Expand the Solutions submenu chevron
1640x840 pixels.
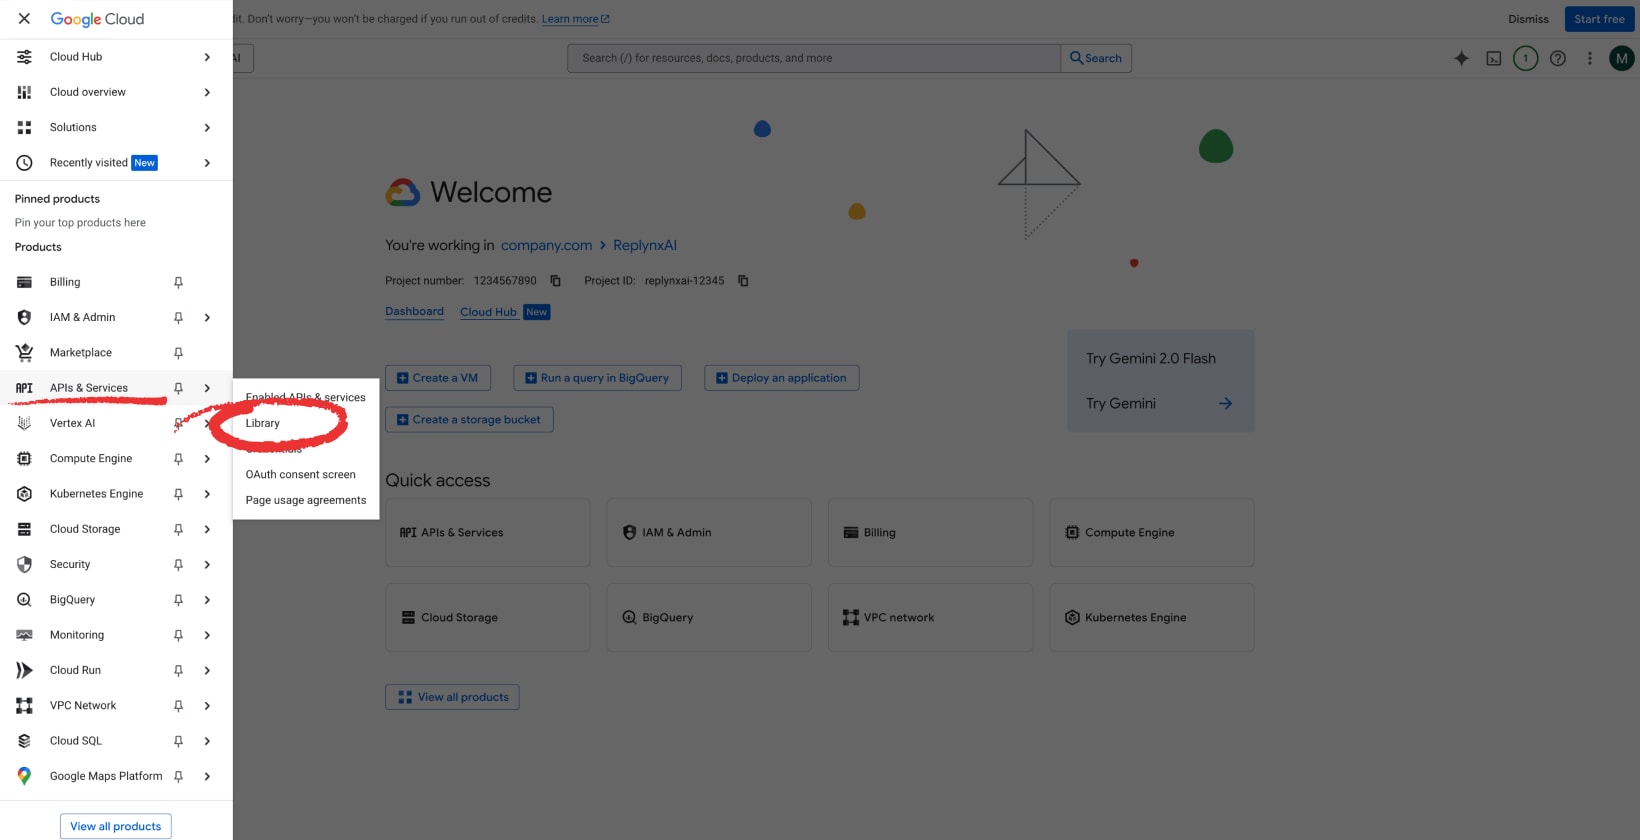(207, 128)
